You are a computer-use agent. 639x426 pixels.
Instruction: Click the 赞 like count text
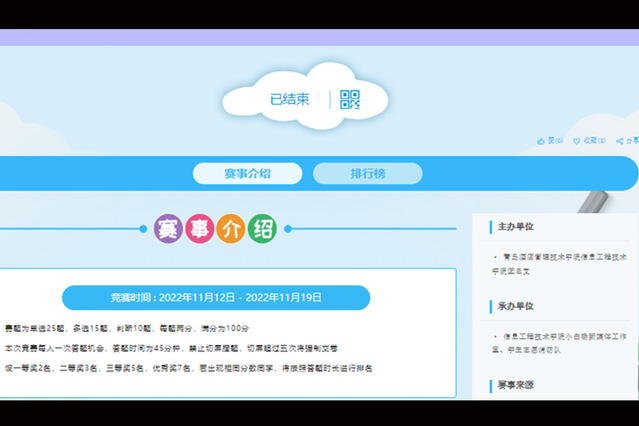coord(554,141)
